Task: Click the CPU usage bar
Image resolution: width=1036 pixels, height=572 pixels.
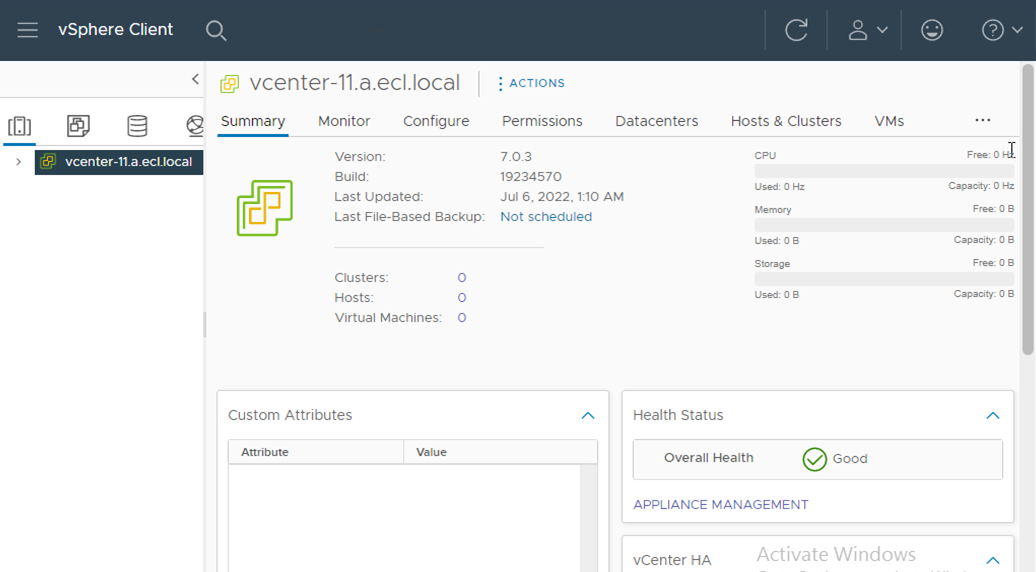Action: coord(884,171)
